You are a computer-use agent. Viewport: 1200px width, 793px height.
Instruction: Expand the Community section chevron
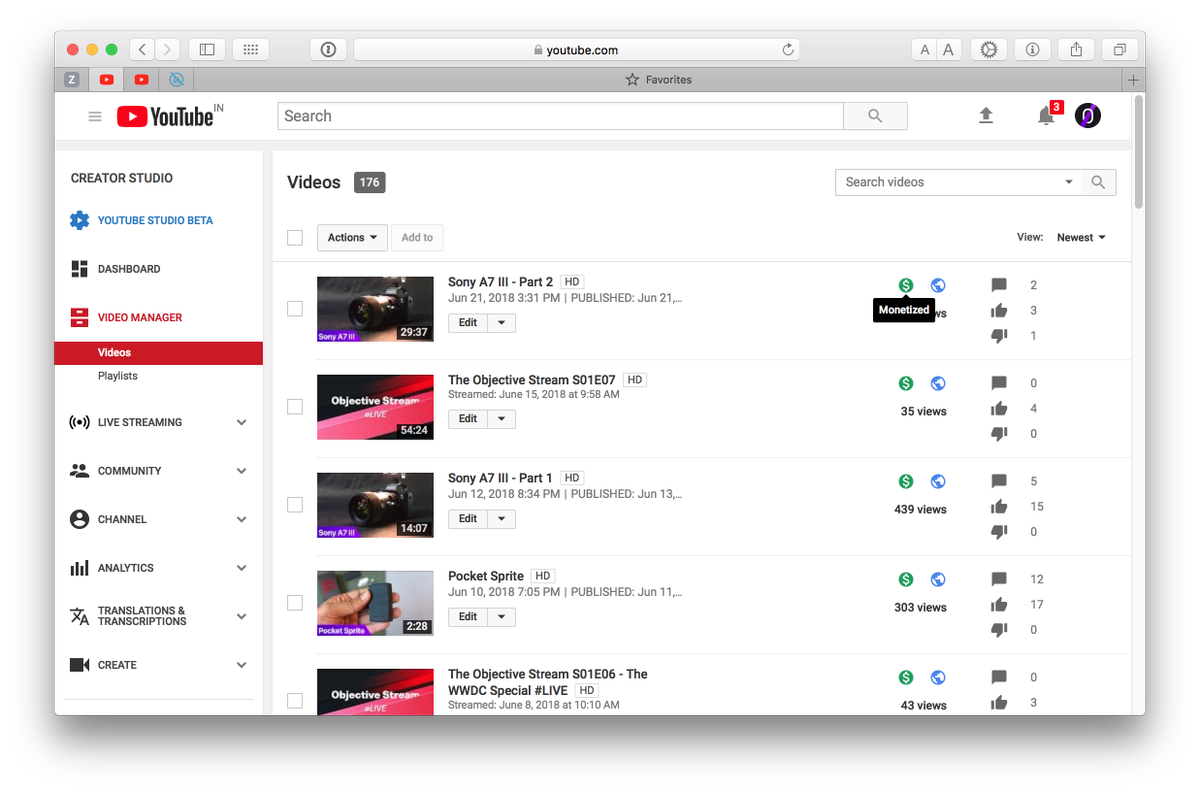[241, 471]
